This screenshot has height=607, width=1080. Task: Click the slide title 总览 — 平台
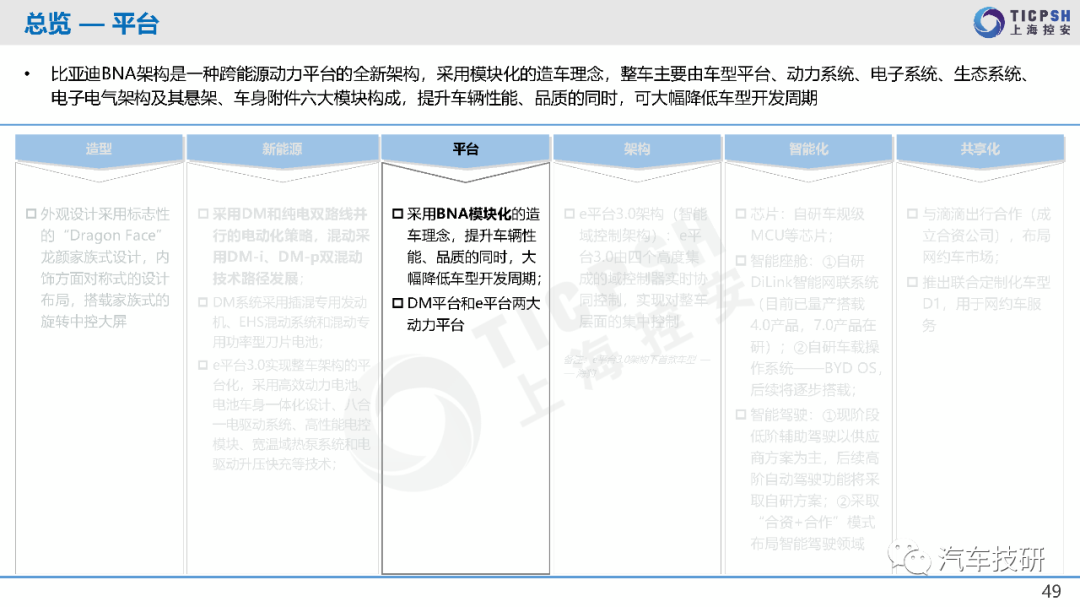tap(92, 24)
